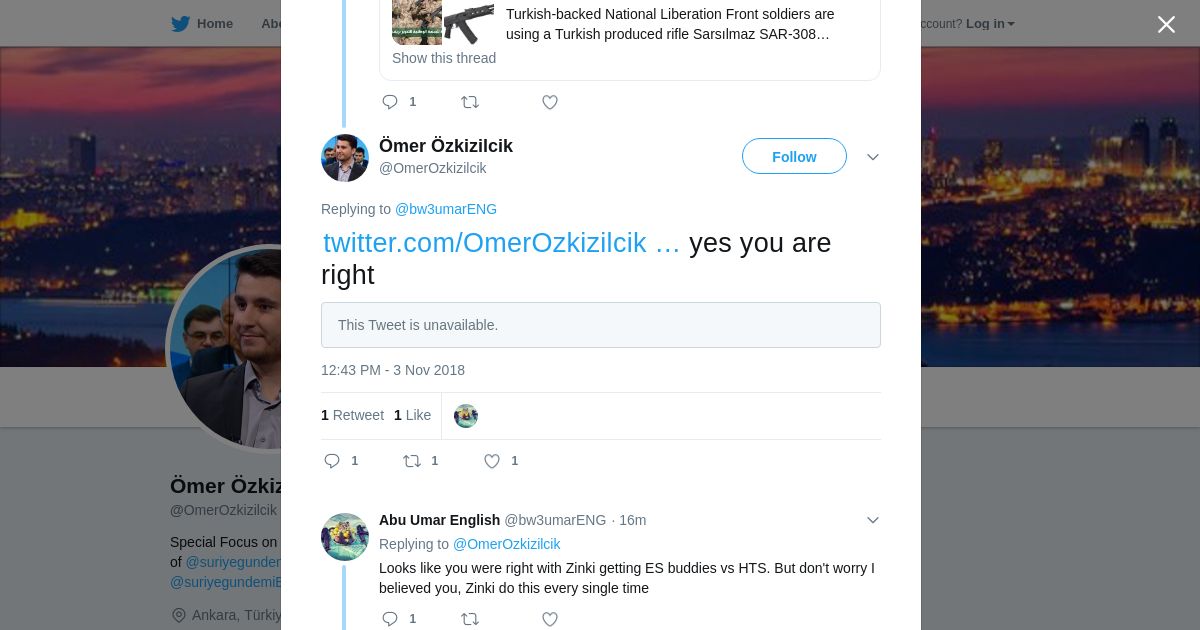This screenshot has width=1200, height=630.
Task: Open more options chevron beside Follow
Action: [873, 157]
